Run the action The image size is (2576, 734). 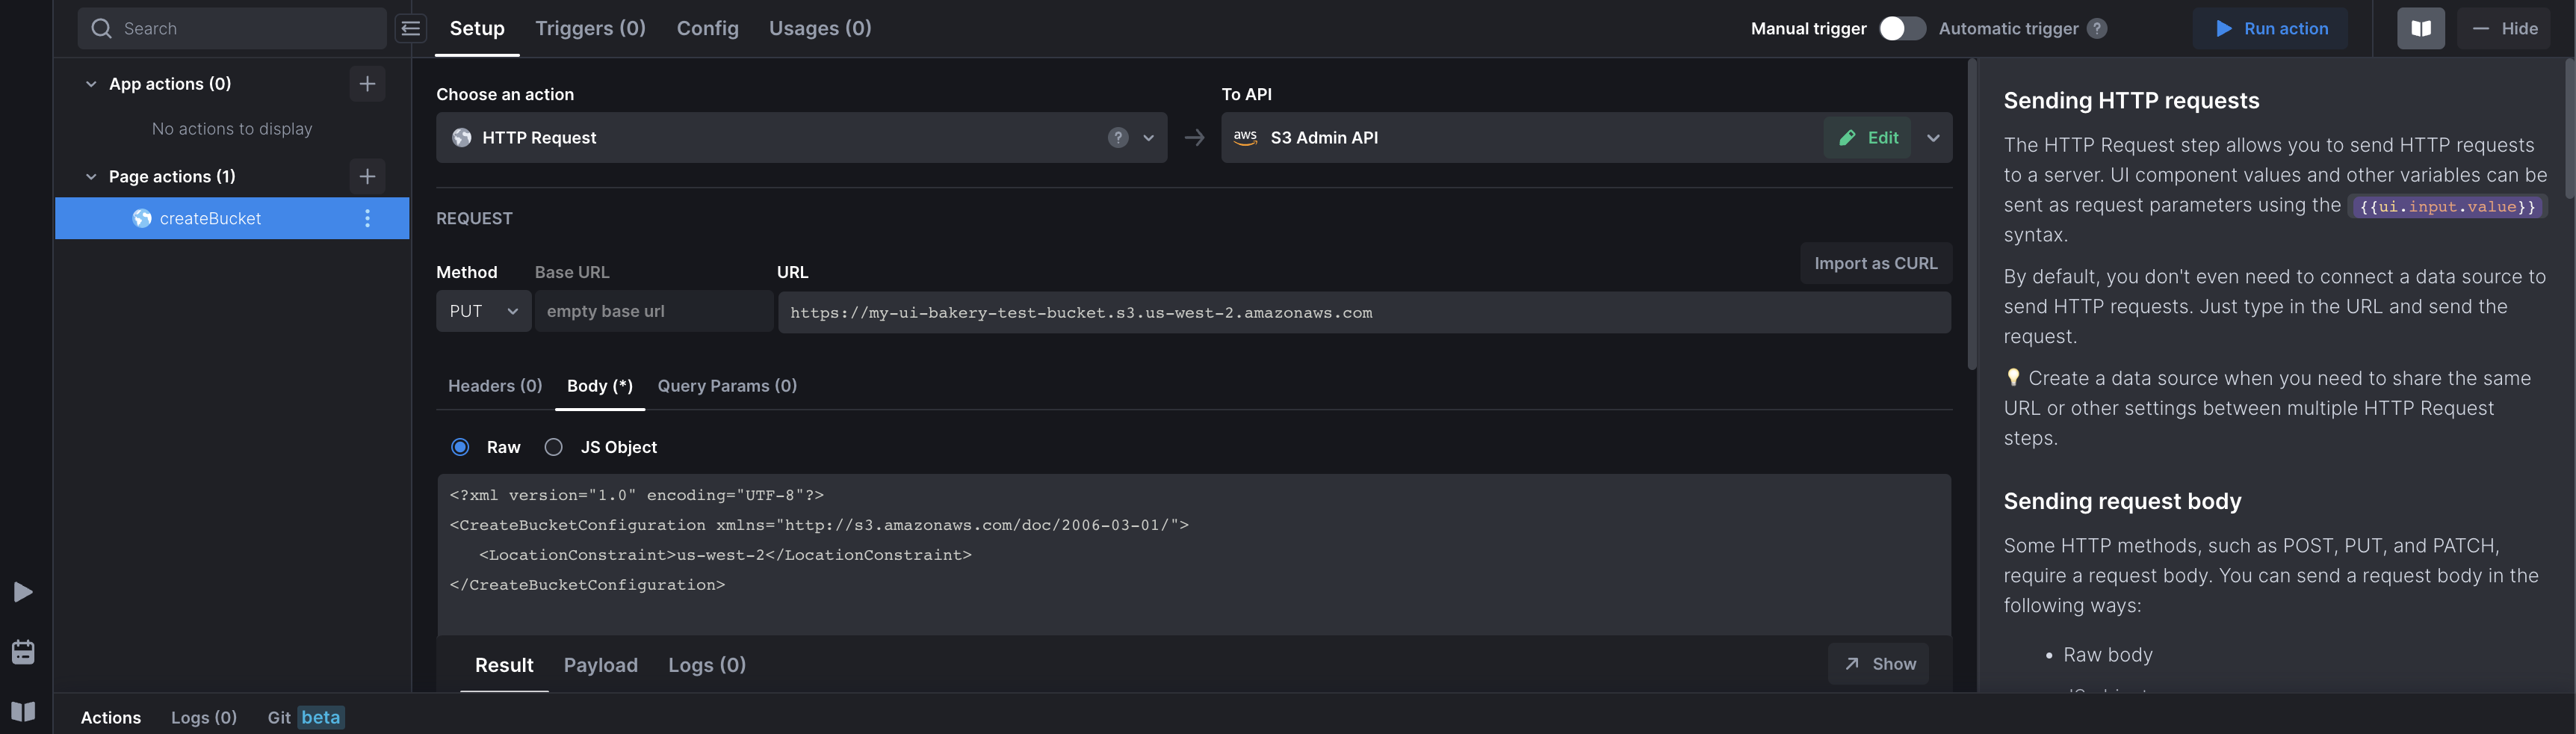tap(2270, 28)
